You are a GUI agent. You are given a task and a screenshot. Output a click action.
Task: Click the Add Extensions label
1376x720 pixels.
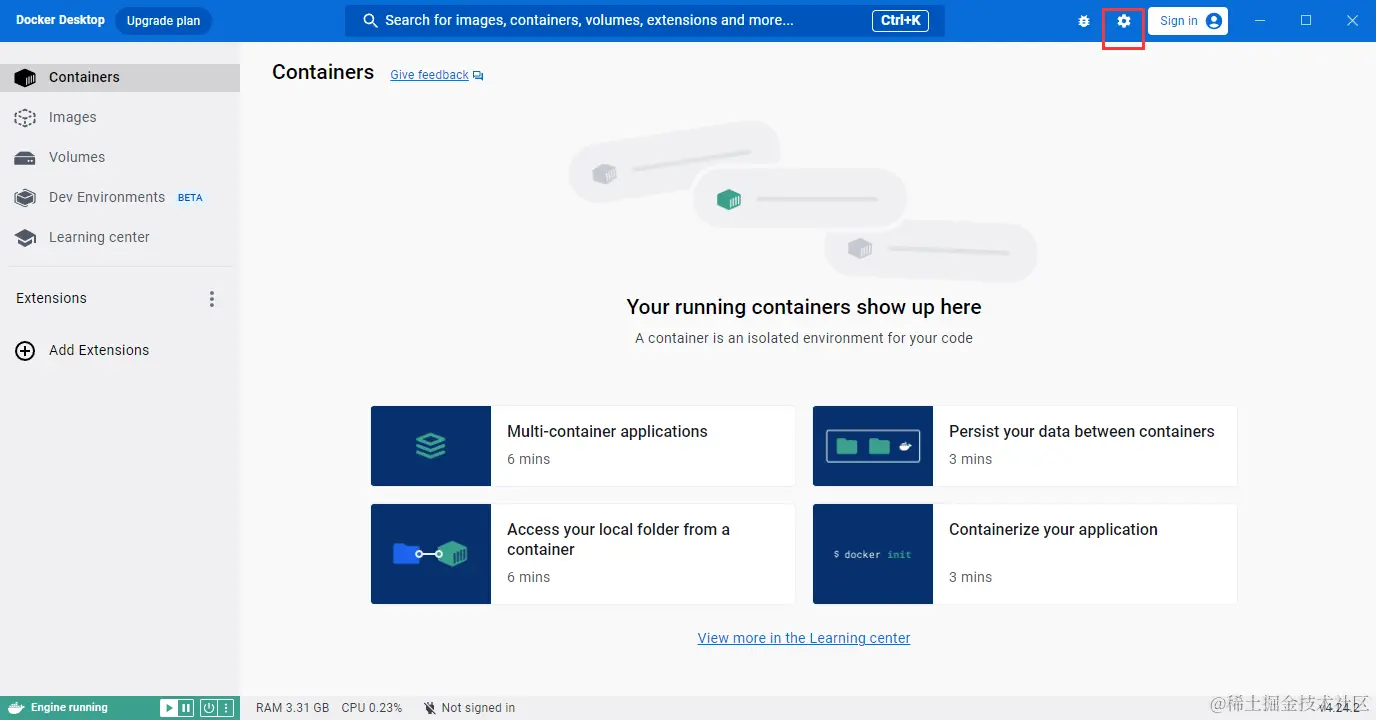[99, 350]
